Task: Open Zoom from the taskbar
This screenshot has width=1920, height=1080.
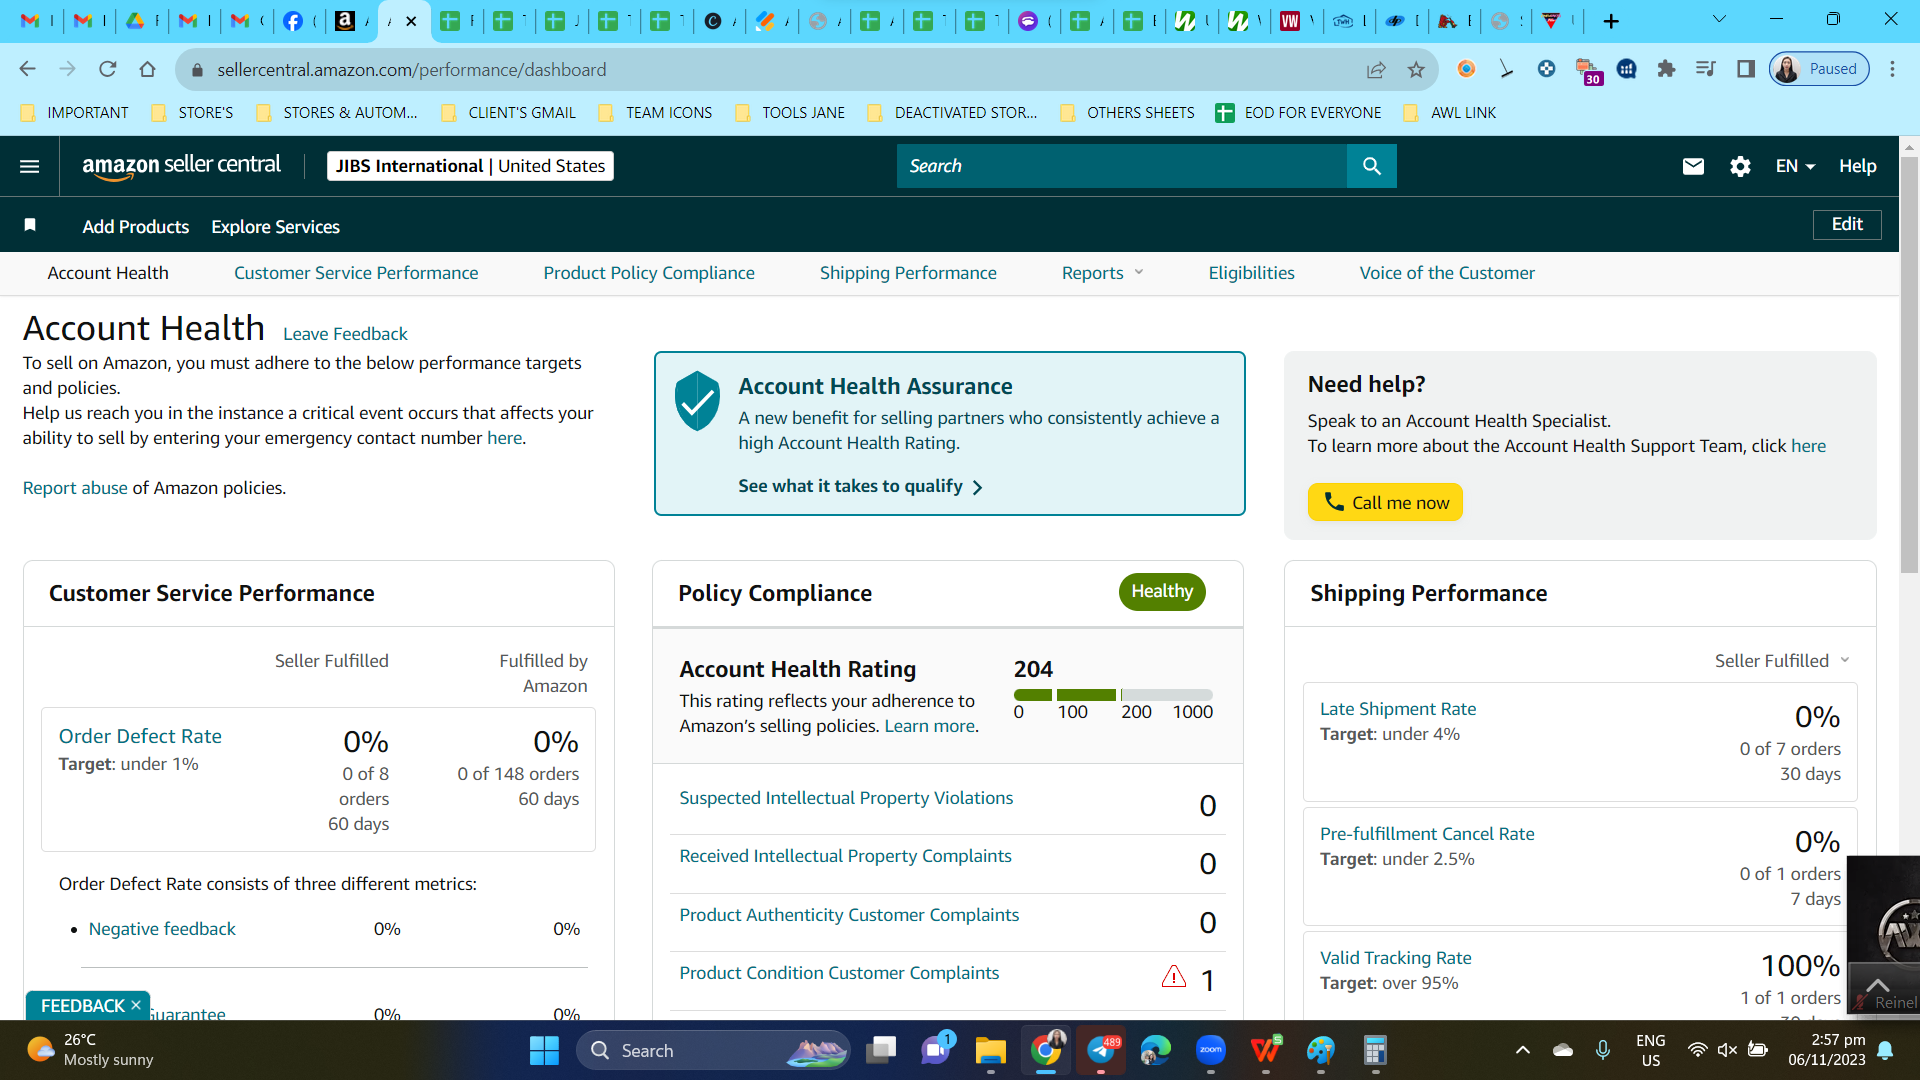Action: pyautogui.click(x=1211, y=1050)
